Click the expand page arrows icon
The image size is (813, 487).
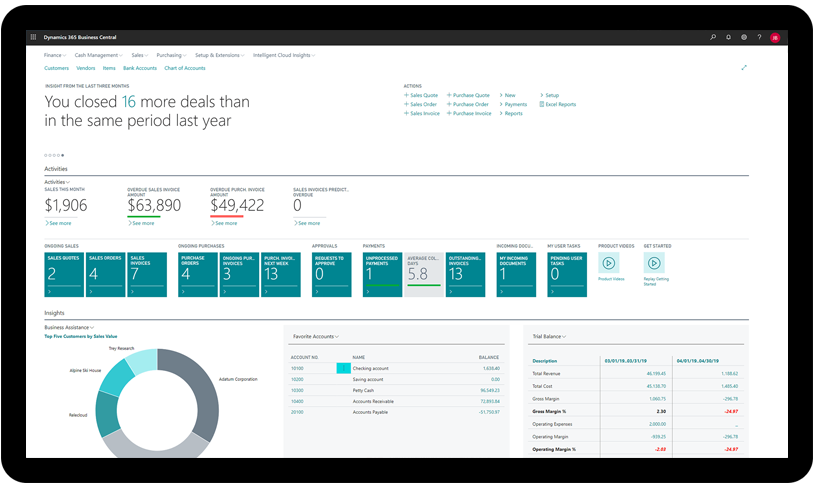[744, 67]
